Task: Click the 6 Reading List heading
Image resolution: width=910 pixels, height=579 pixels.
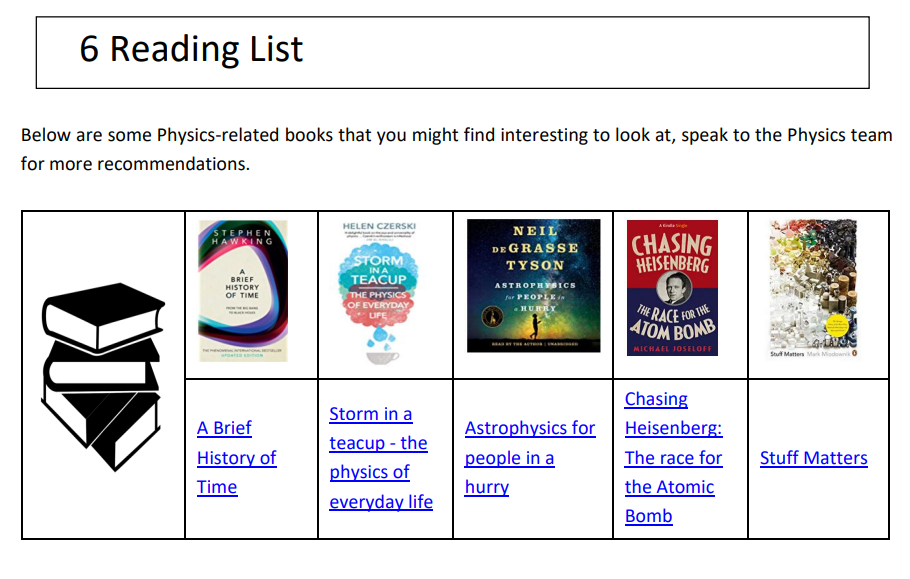Action: tap(191, 49)
